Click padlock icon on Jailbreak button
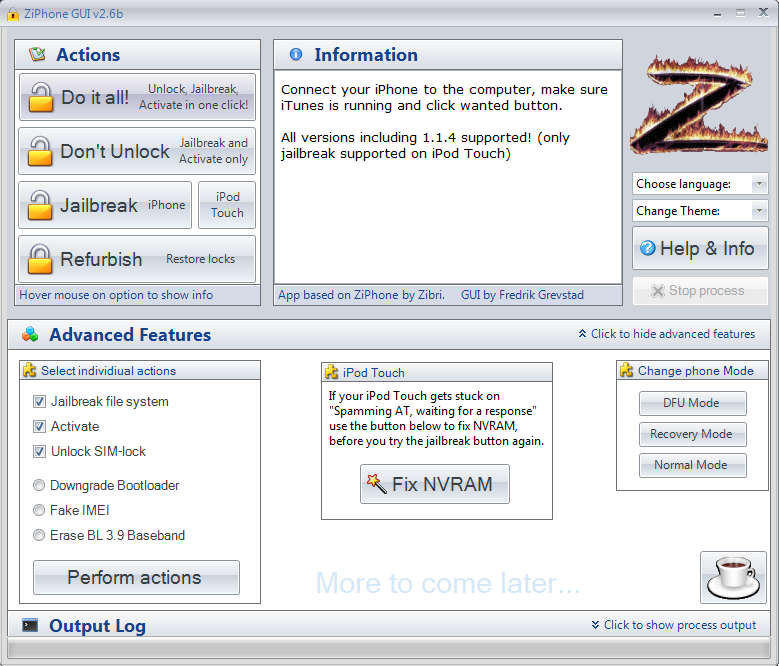 click(40, 205)
